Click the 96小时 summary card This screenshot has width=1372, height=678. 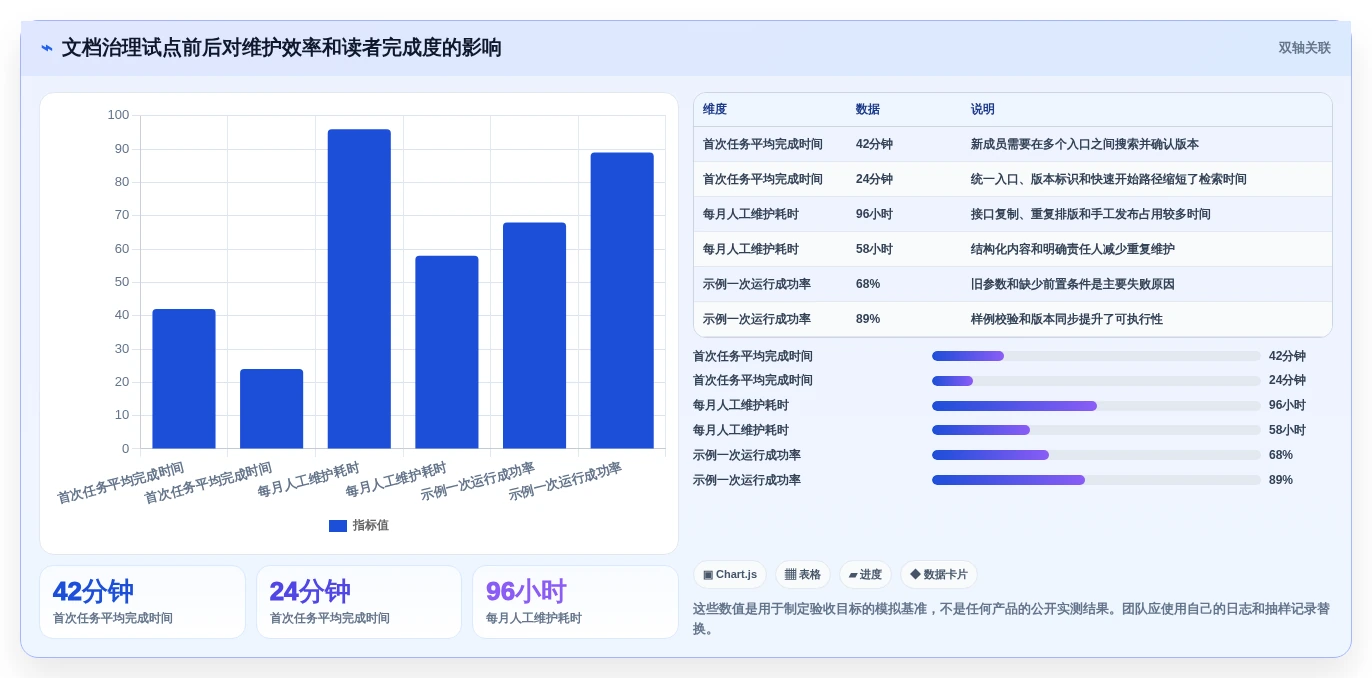click(x=575, y=602)
